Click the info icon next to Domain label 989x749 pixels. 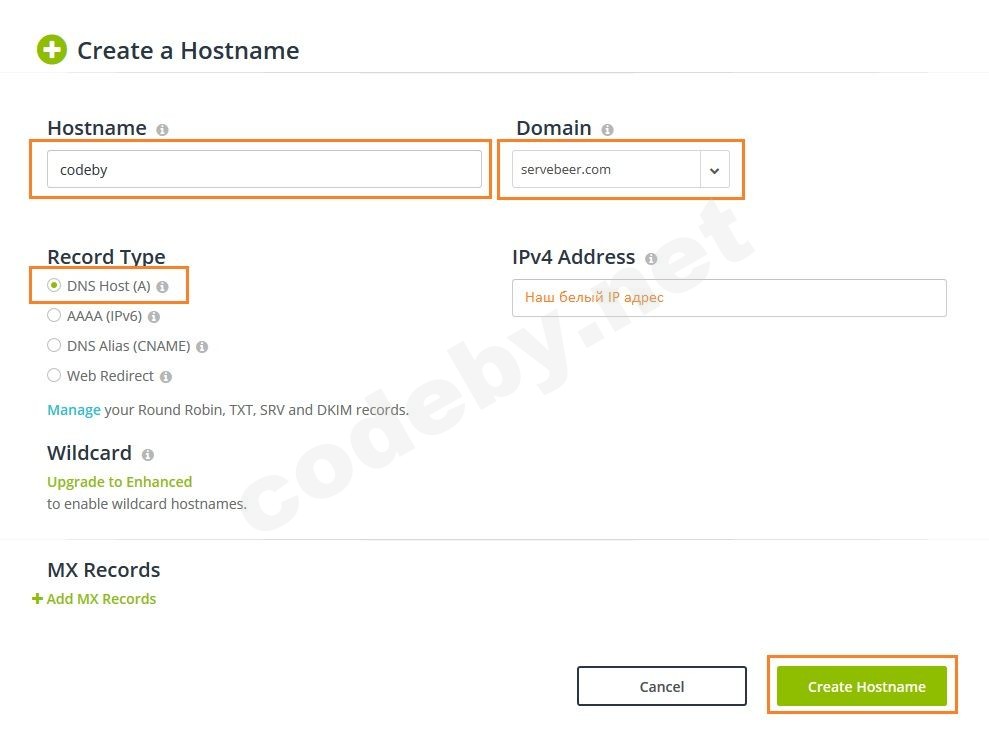tap(607, 130)
